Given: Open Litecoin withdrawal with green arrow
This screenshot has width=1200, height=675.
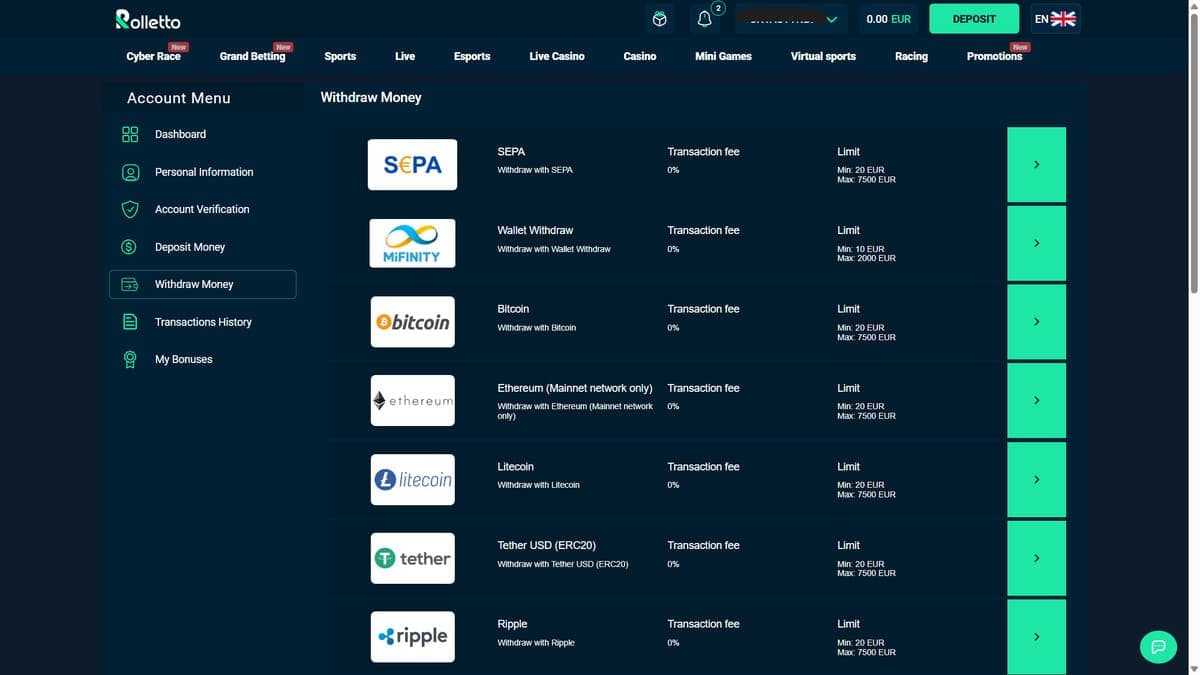Looking at the screenshot, I should coord(1036,479).
